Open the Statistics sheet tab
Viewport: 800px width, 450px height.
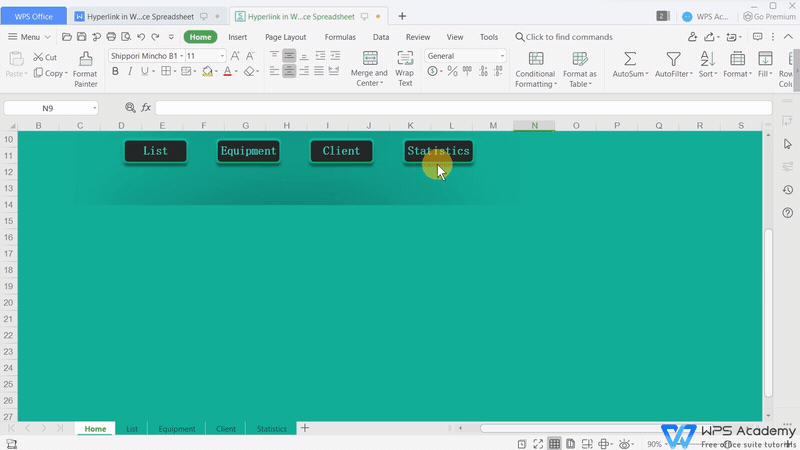tap(271, 429)
